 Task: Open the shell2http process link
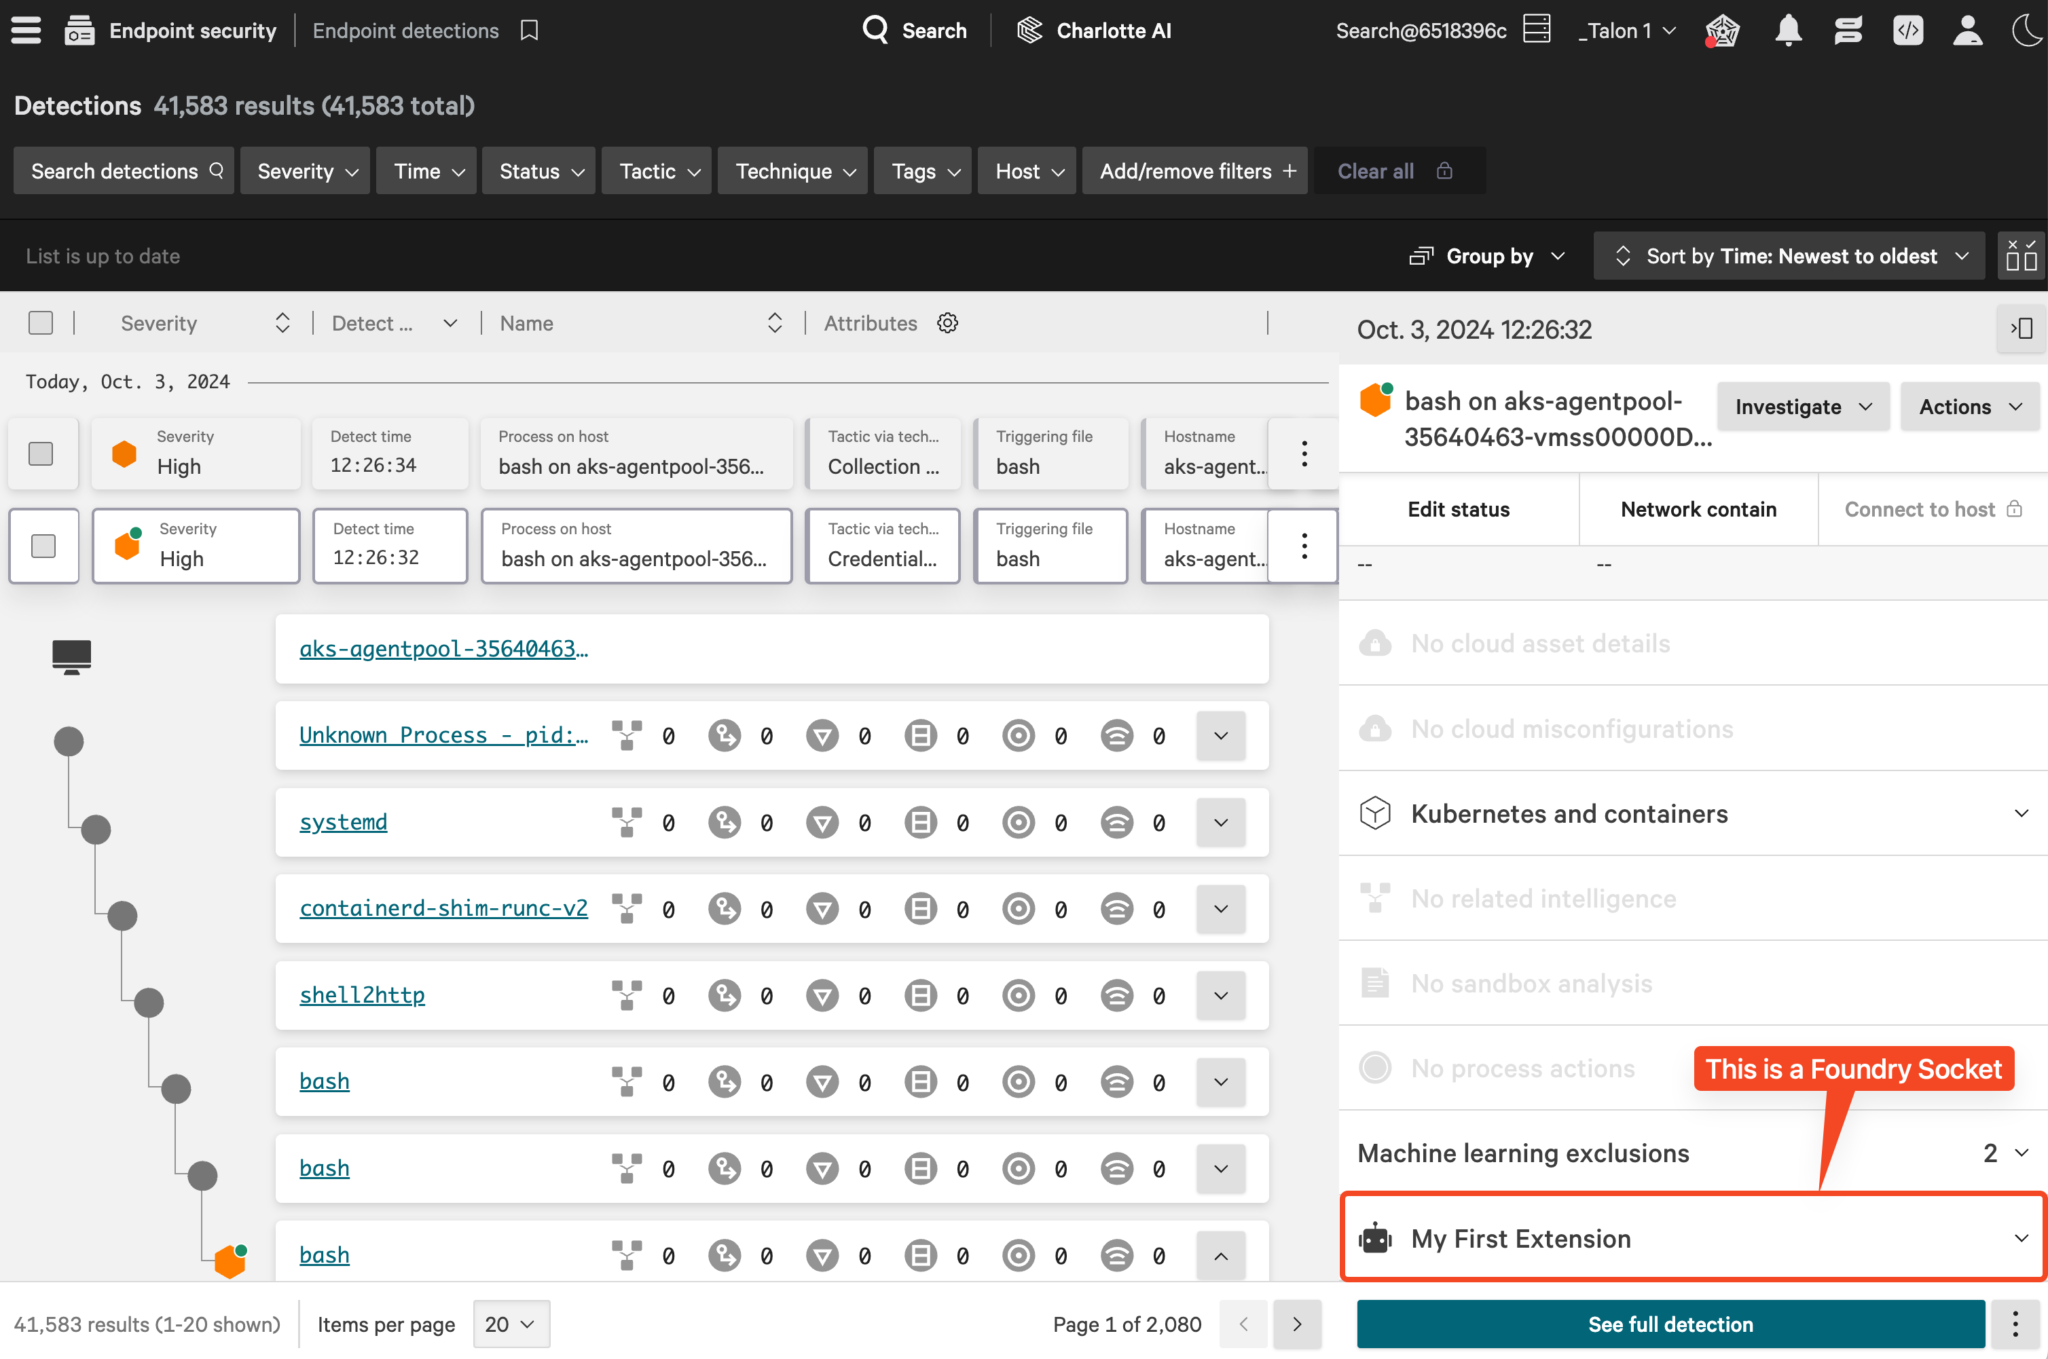tap(361, 995)
